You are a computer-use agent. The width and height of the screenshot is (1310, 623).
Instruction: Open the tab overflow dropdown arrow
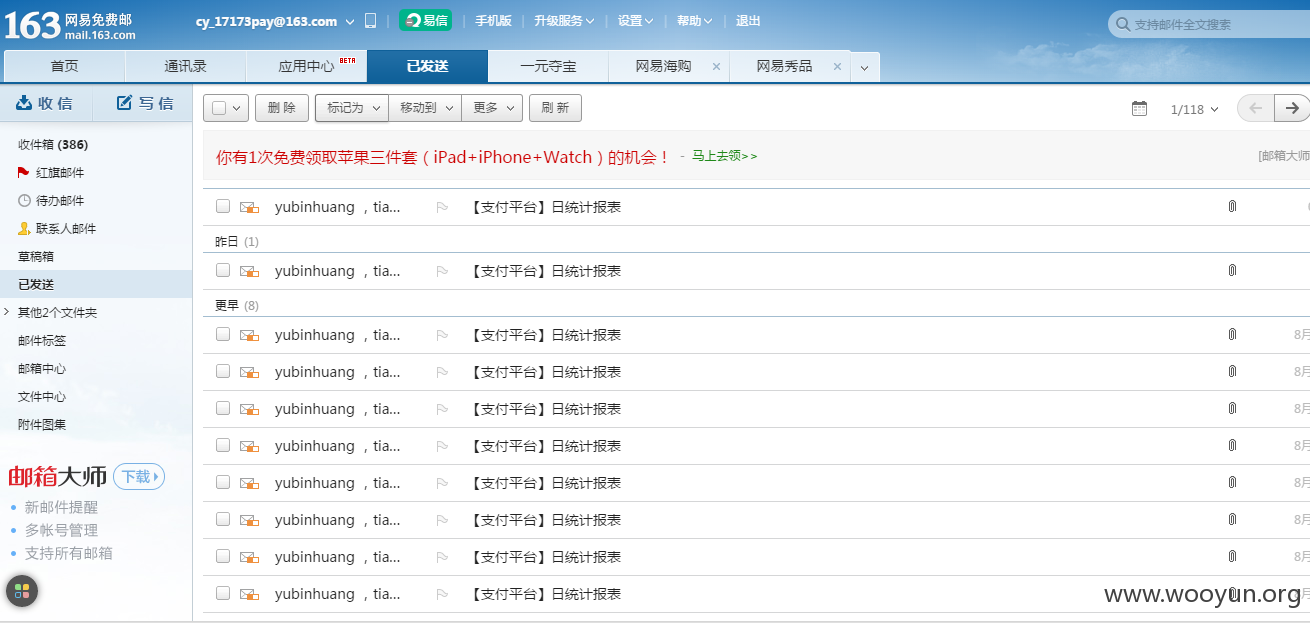pos(865,68)
